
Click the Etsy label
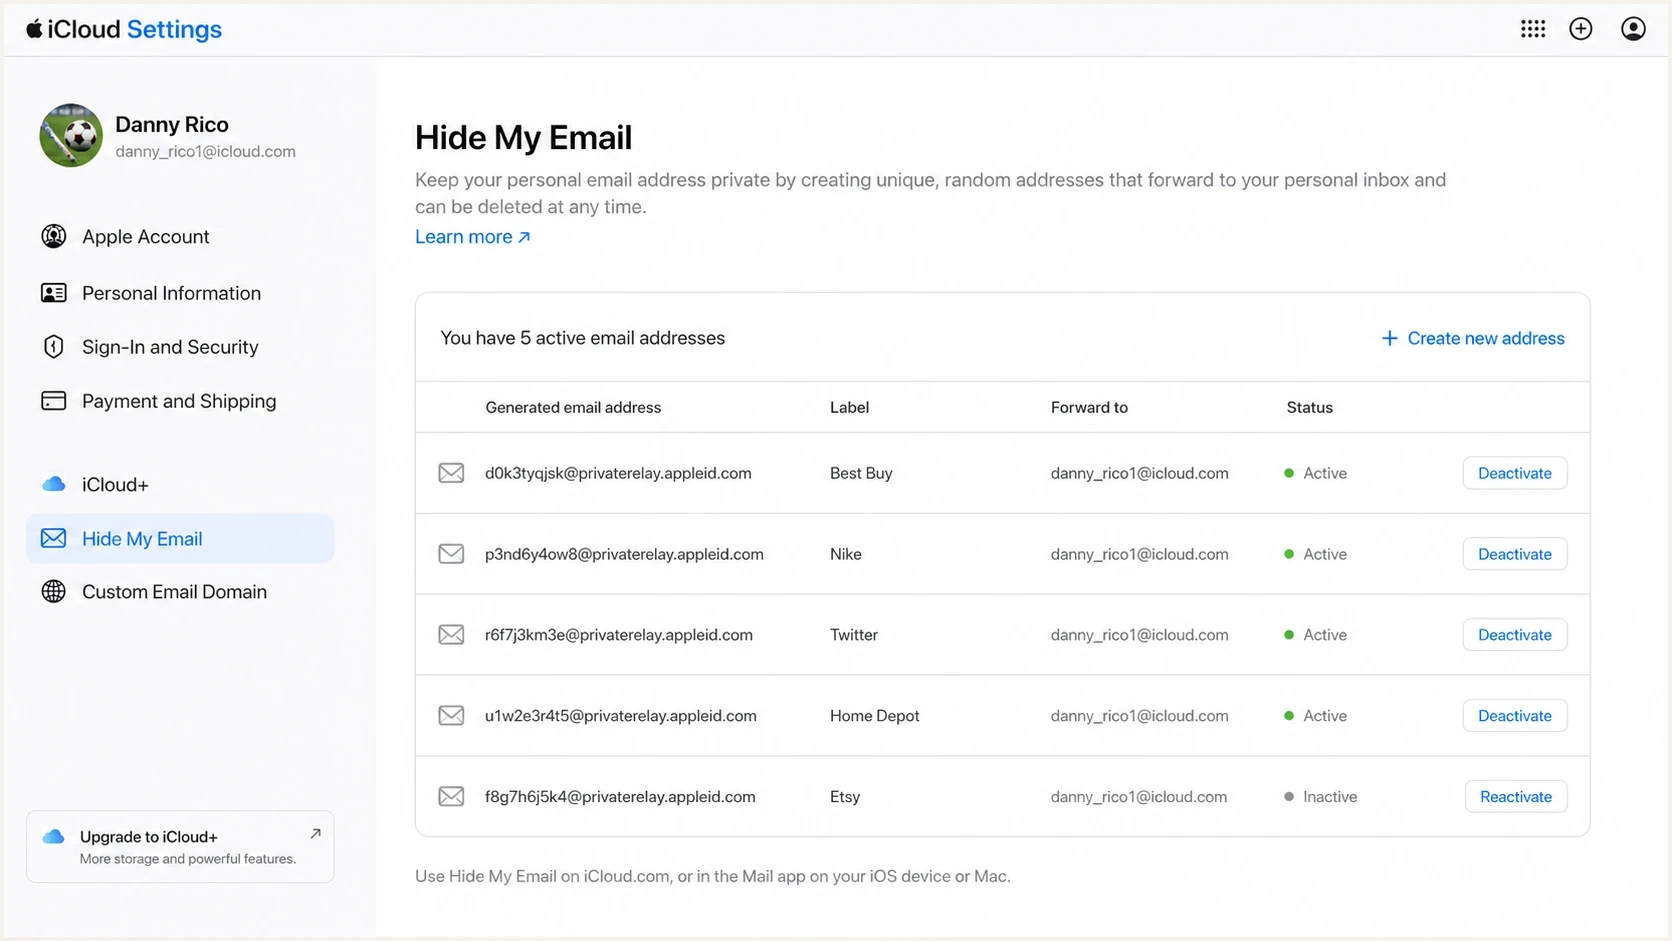point(845,797)
